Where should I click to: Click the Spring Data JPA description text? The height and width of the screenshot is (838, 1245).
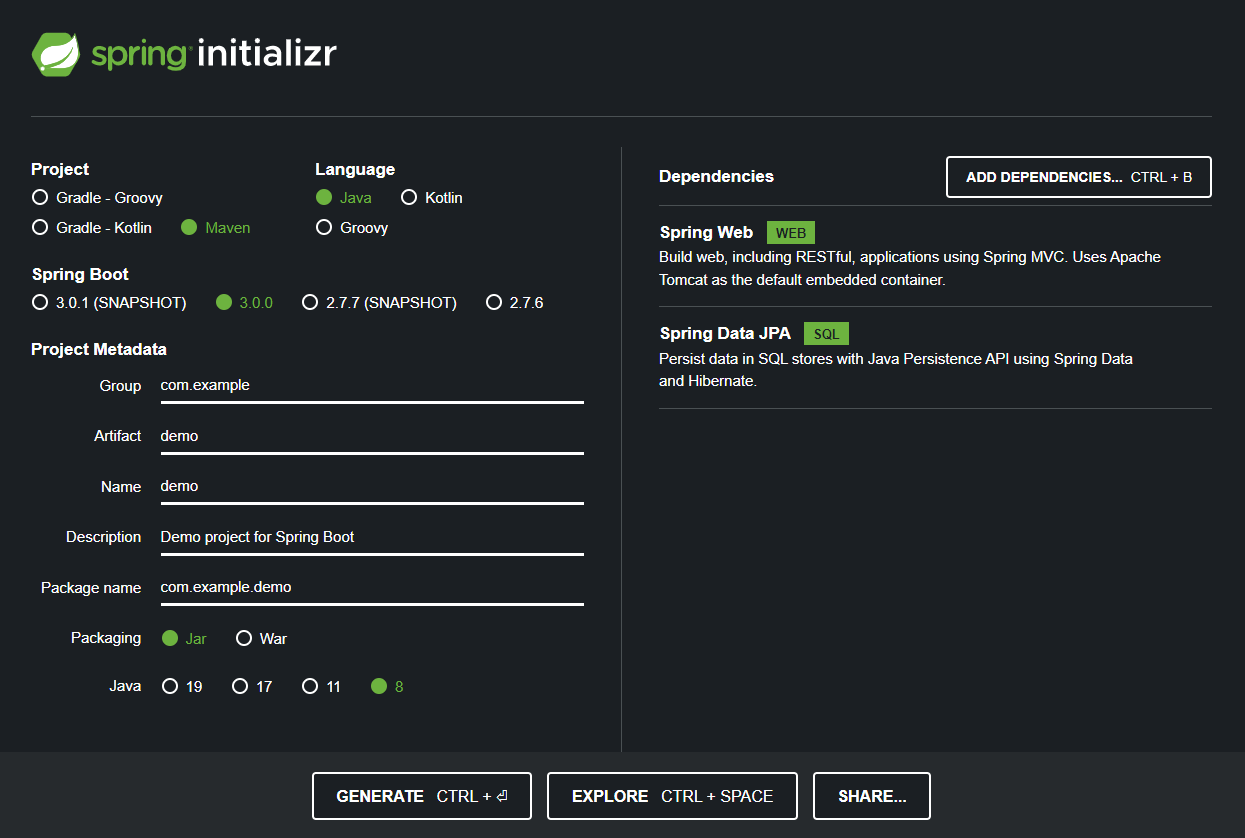(x=896, y=369)
